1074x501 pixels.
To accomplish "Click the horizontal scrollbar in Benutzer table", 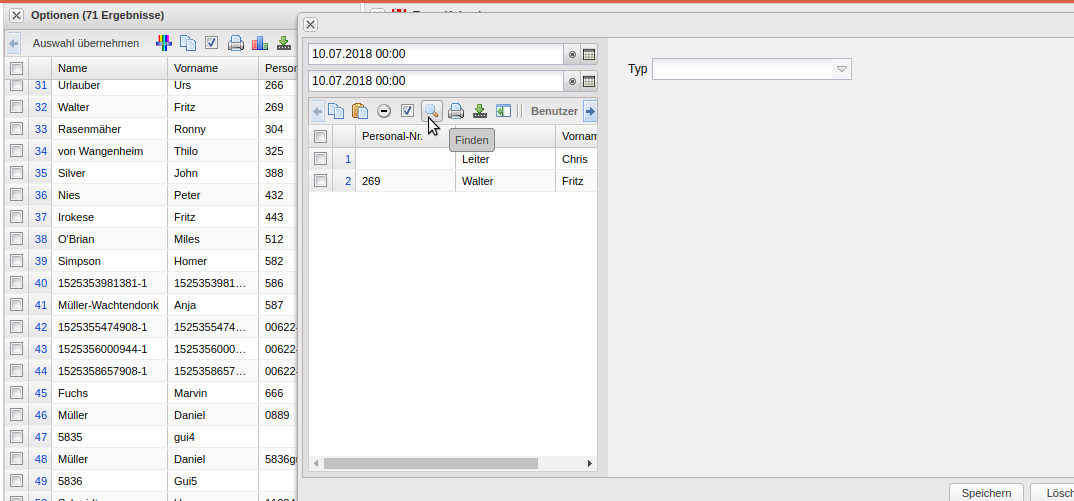I will coord(430,463).
